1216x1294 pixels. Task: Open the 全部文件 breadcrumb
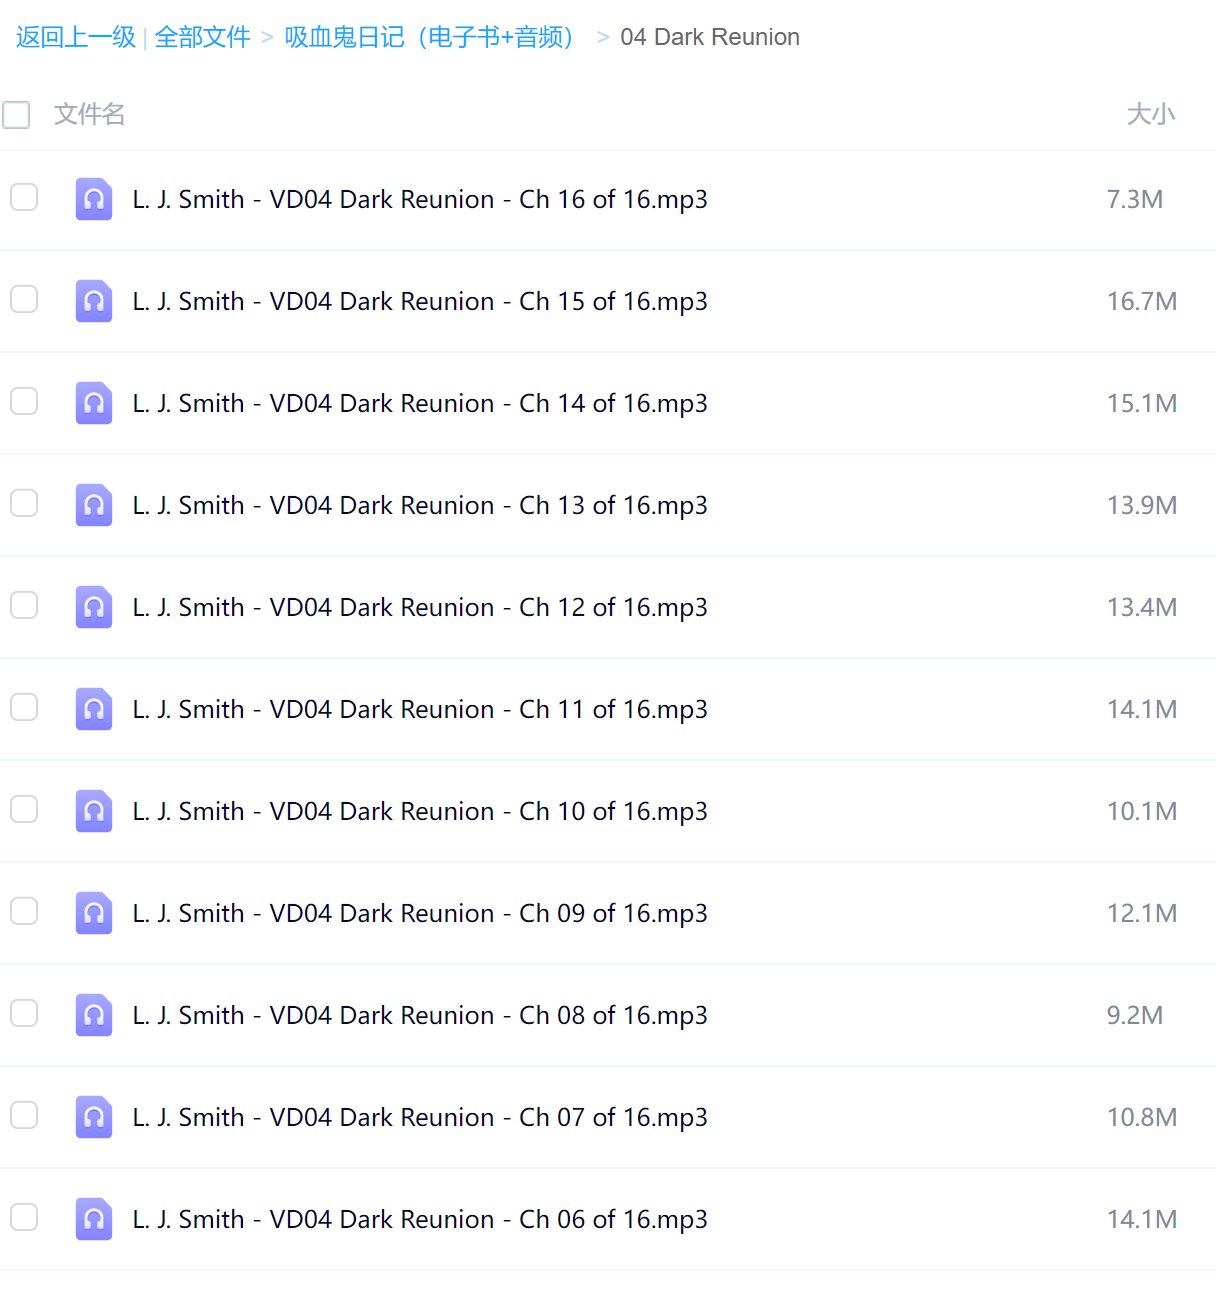[202, 37]
